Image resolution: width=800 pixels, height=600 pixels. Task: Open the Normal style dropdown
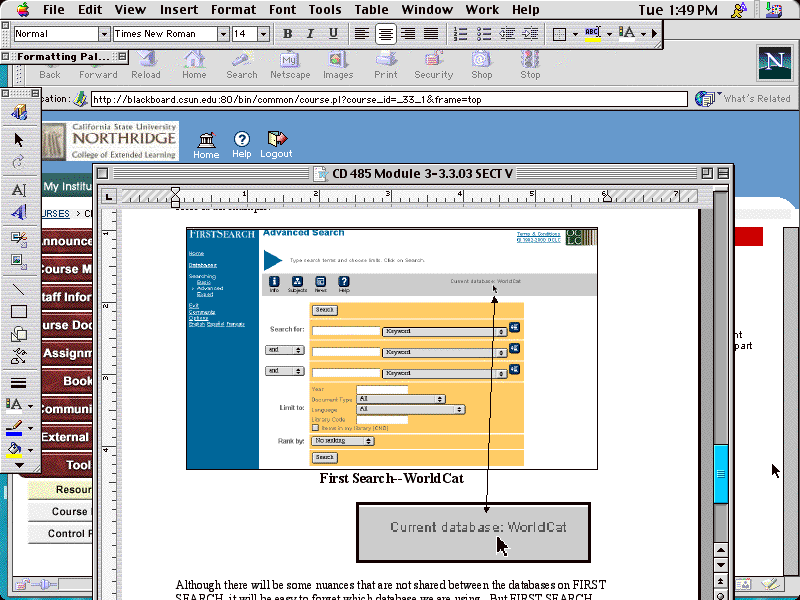(x=104, y=34)
